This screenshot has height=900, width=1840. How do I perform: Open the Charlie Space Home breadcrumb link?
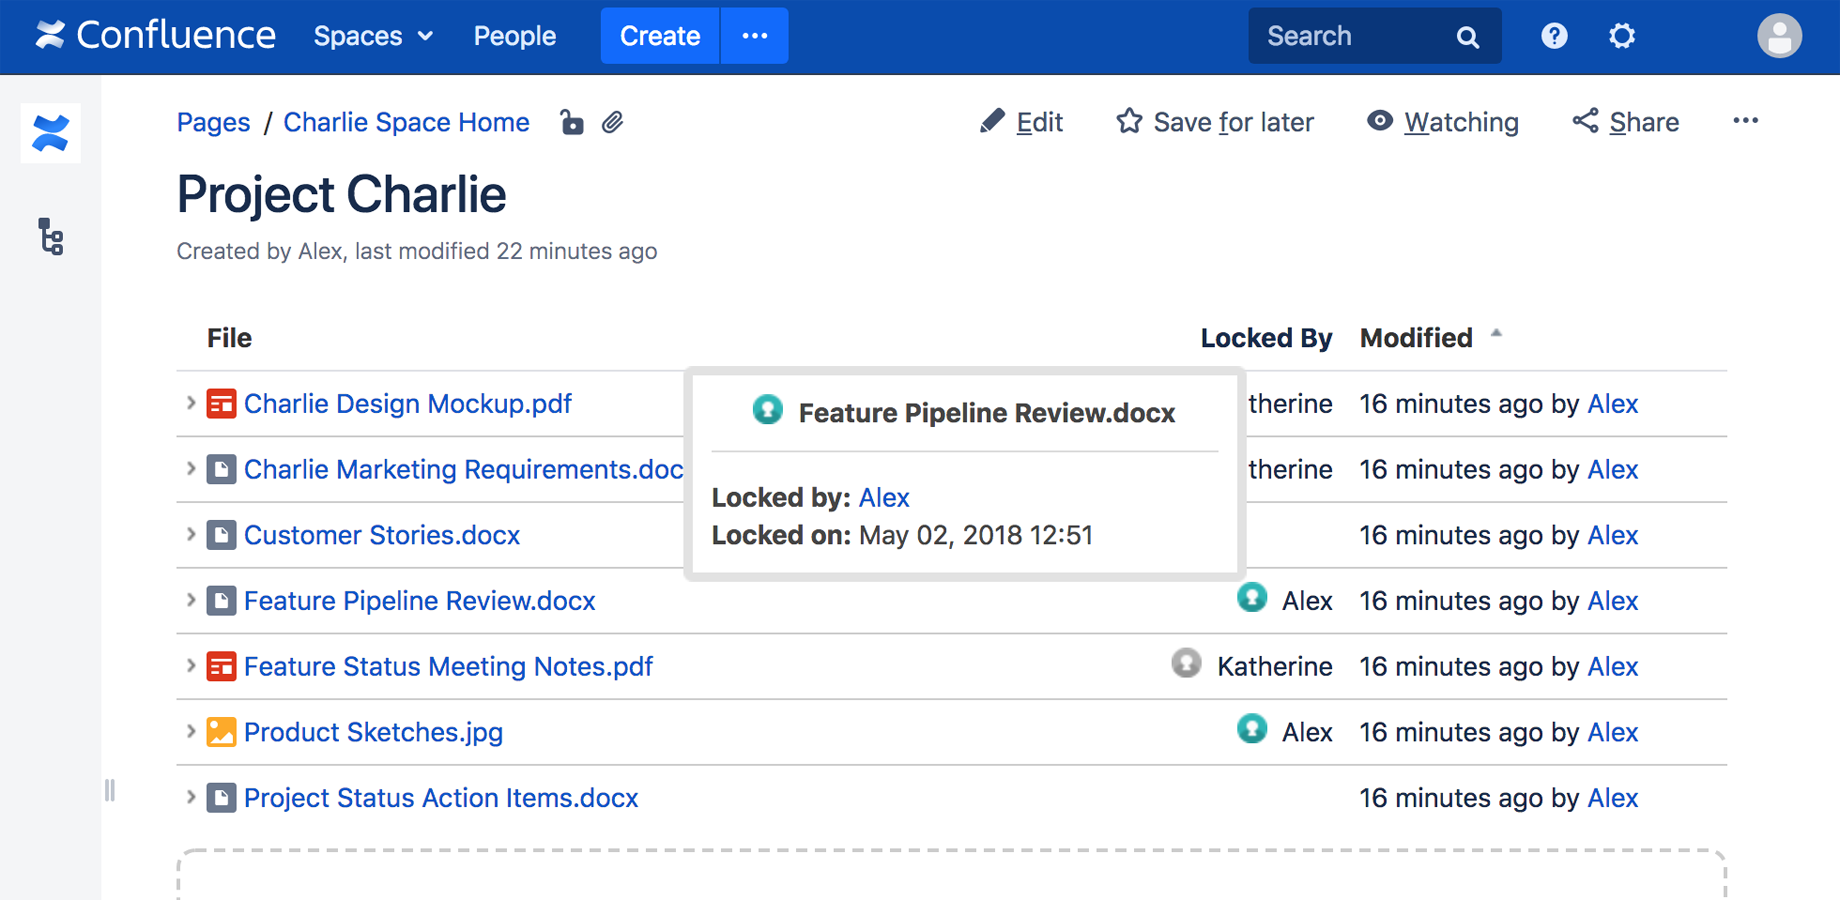406,122
